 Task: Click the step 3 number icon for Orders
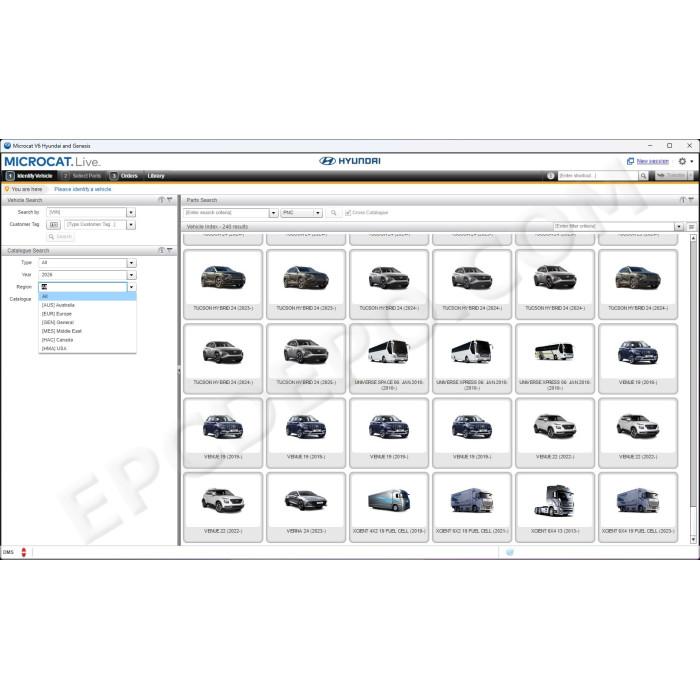tap(114, 176)
